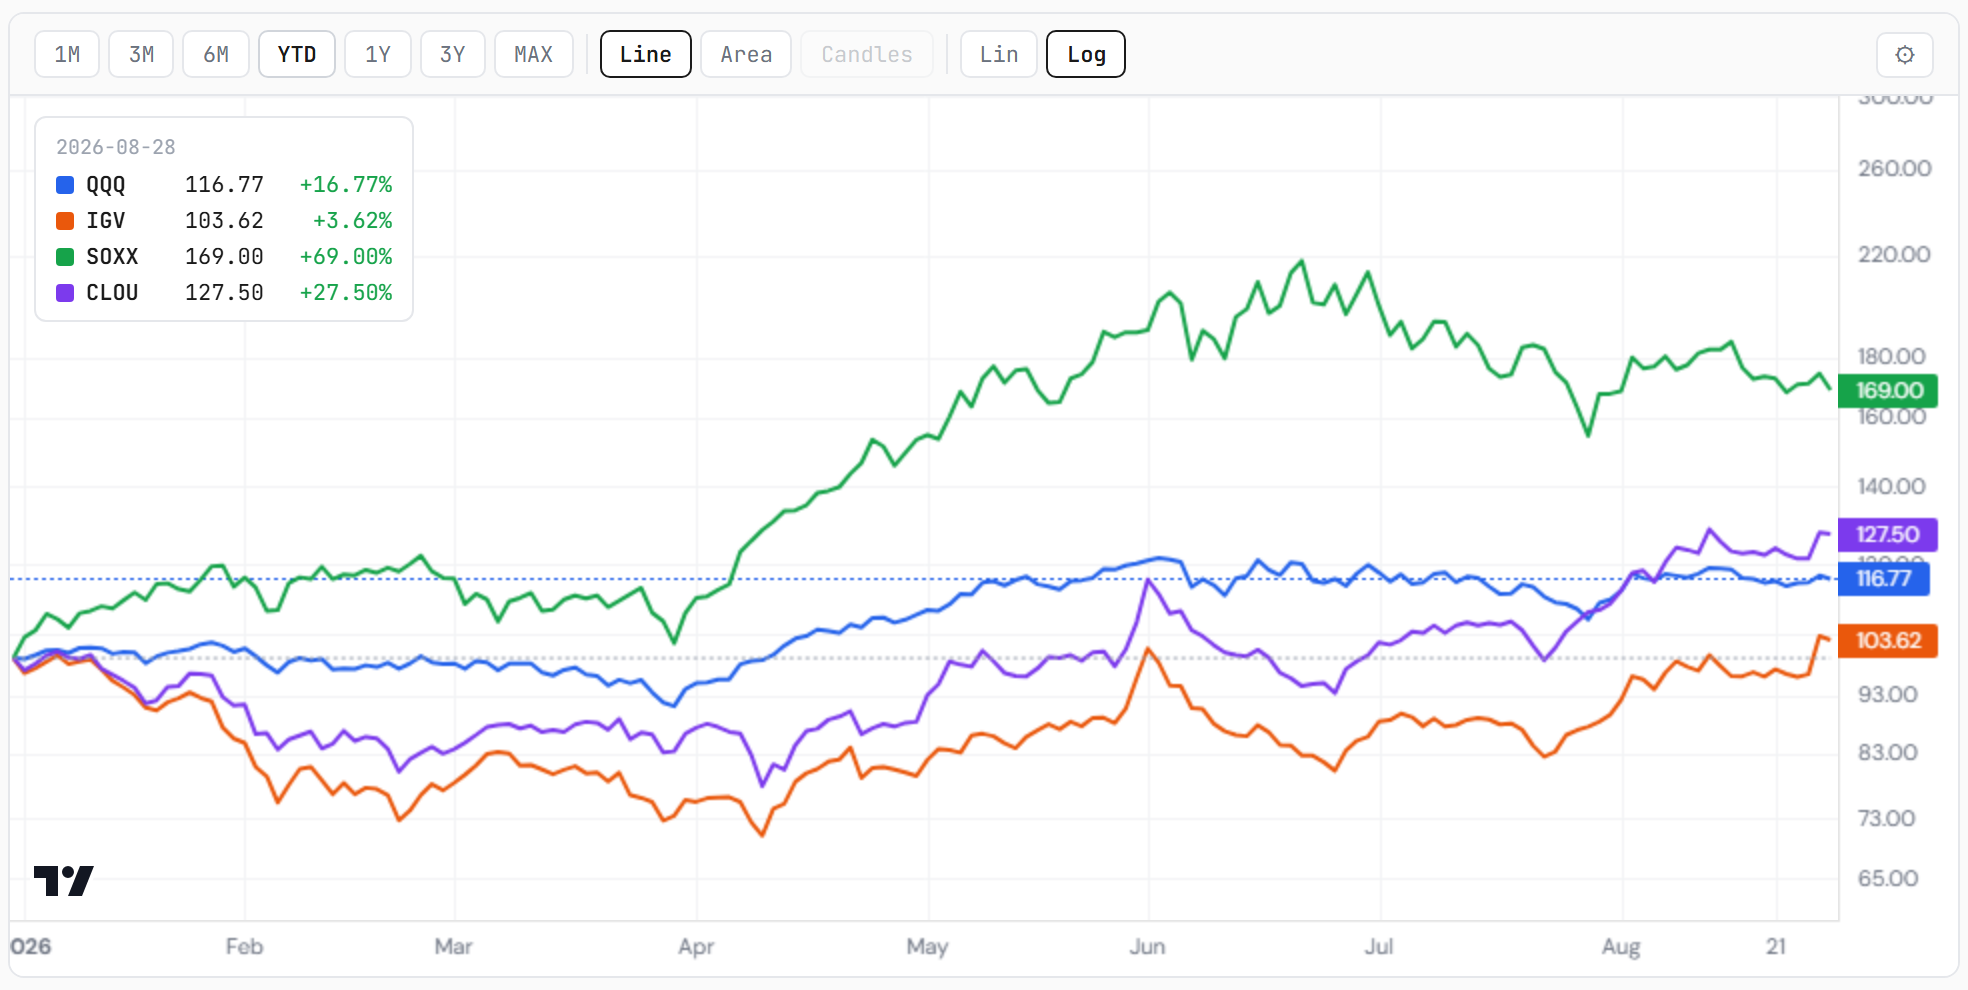Open chart settings gear icon

pyautogui.click(x=1904, y=54)
